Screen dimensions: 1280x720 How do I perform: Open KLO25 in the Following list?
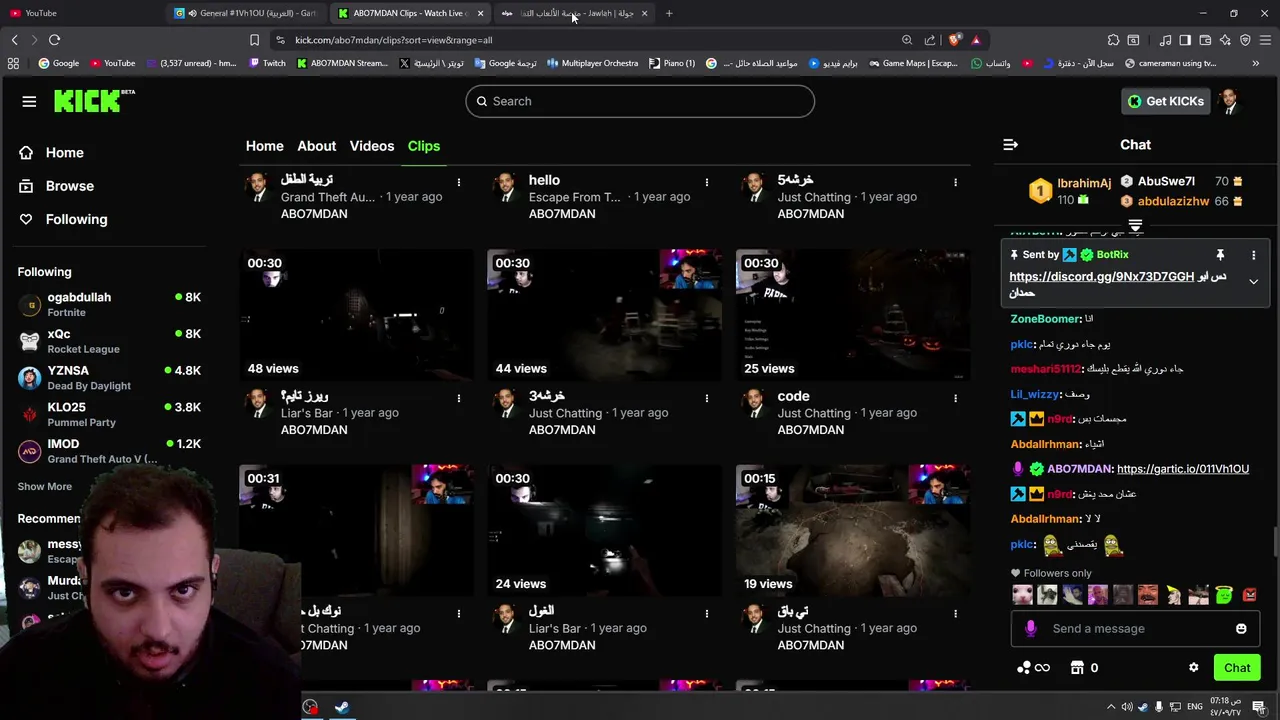coord(110,414)
